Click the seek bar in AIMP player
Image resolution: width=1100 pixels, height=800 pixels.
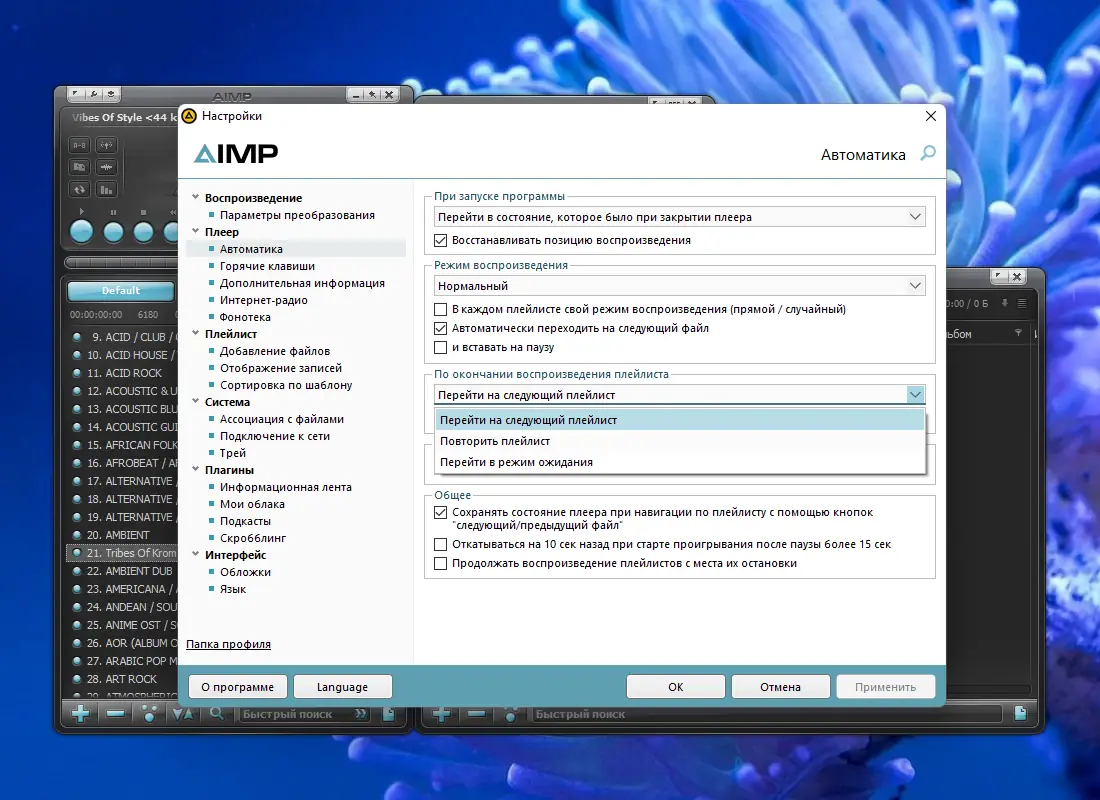point(121,262)
